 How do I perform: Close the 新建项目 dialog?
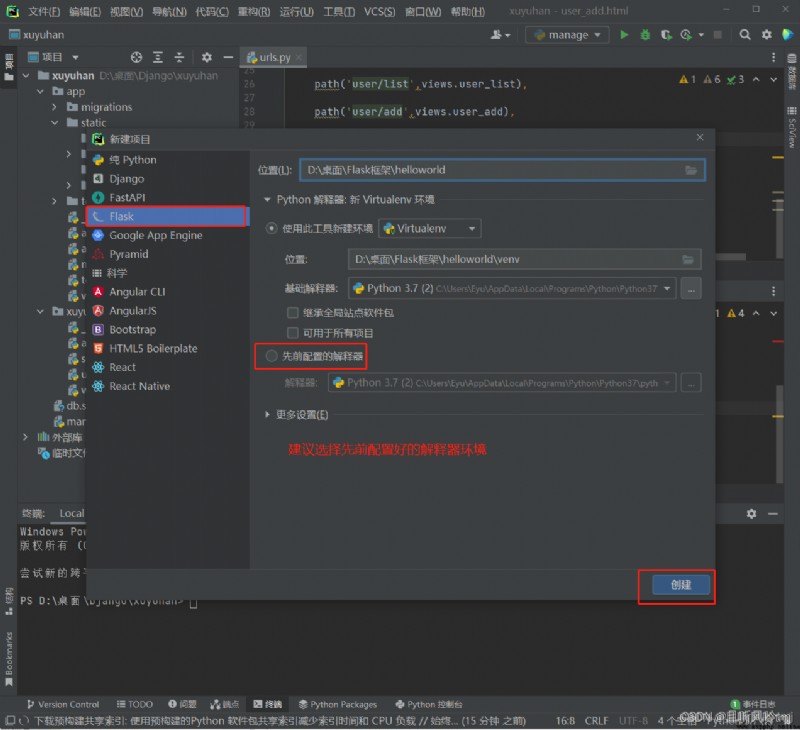pos(699,138)
